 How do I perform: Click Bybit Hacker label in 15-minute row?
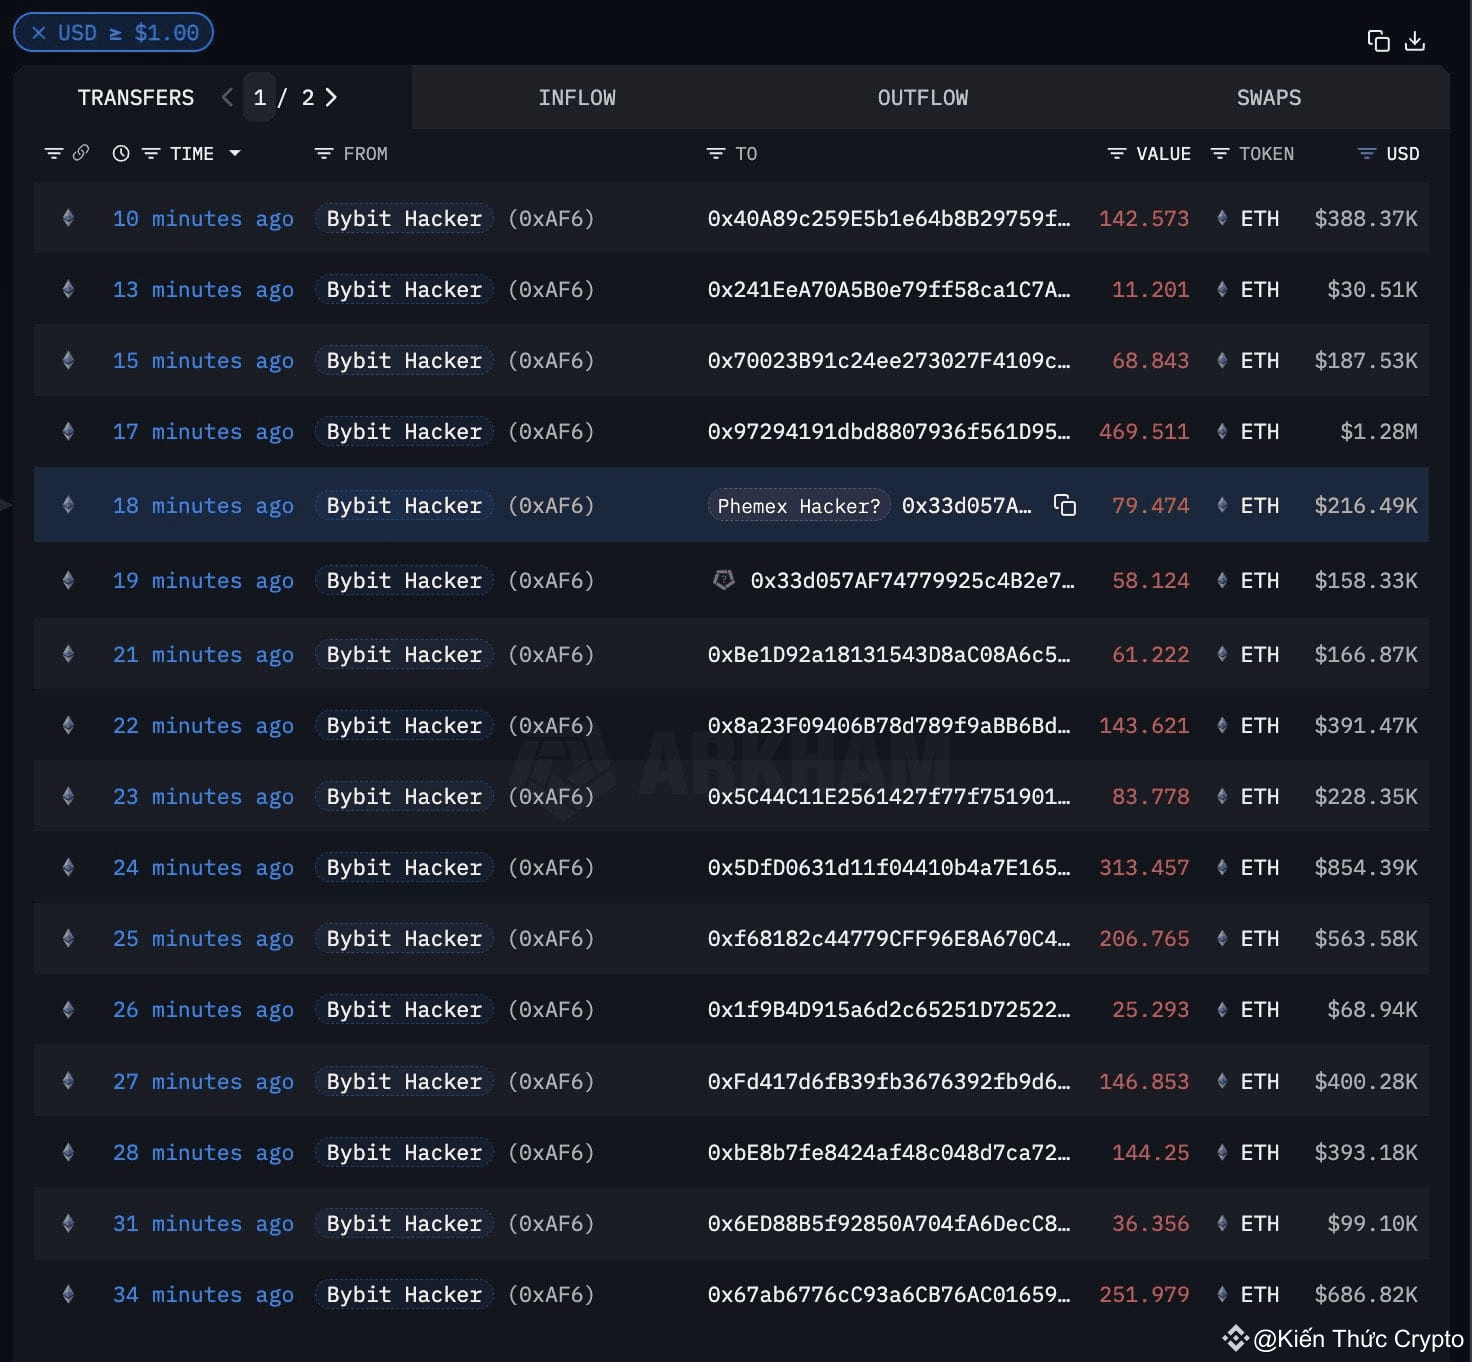point(404,360)
